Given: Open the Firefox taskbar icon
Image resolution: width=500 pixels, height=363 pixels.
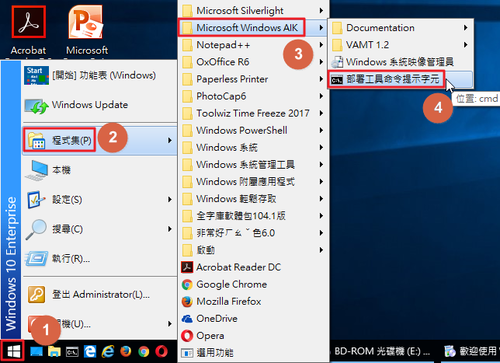Looking at the screenshot, I should pyautogui.click(x=126, y=351).
